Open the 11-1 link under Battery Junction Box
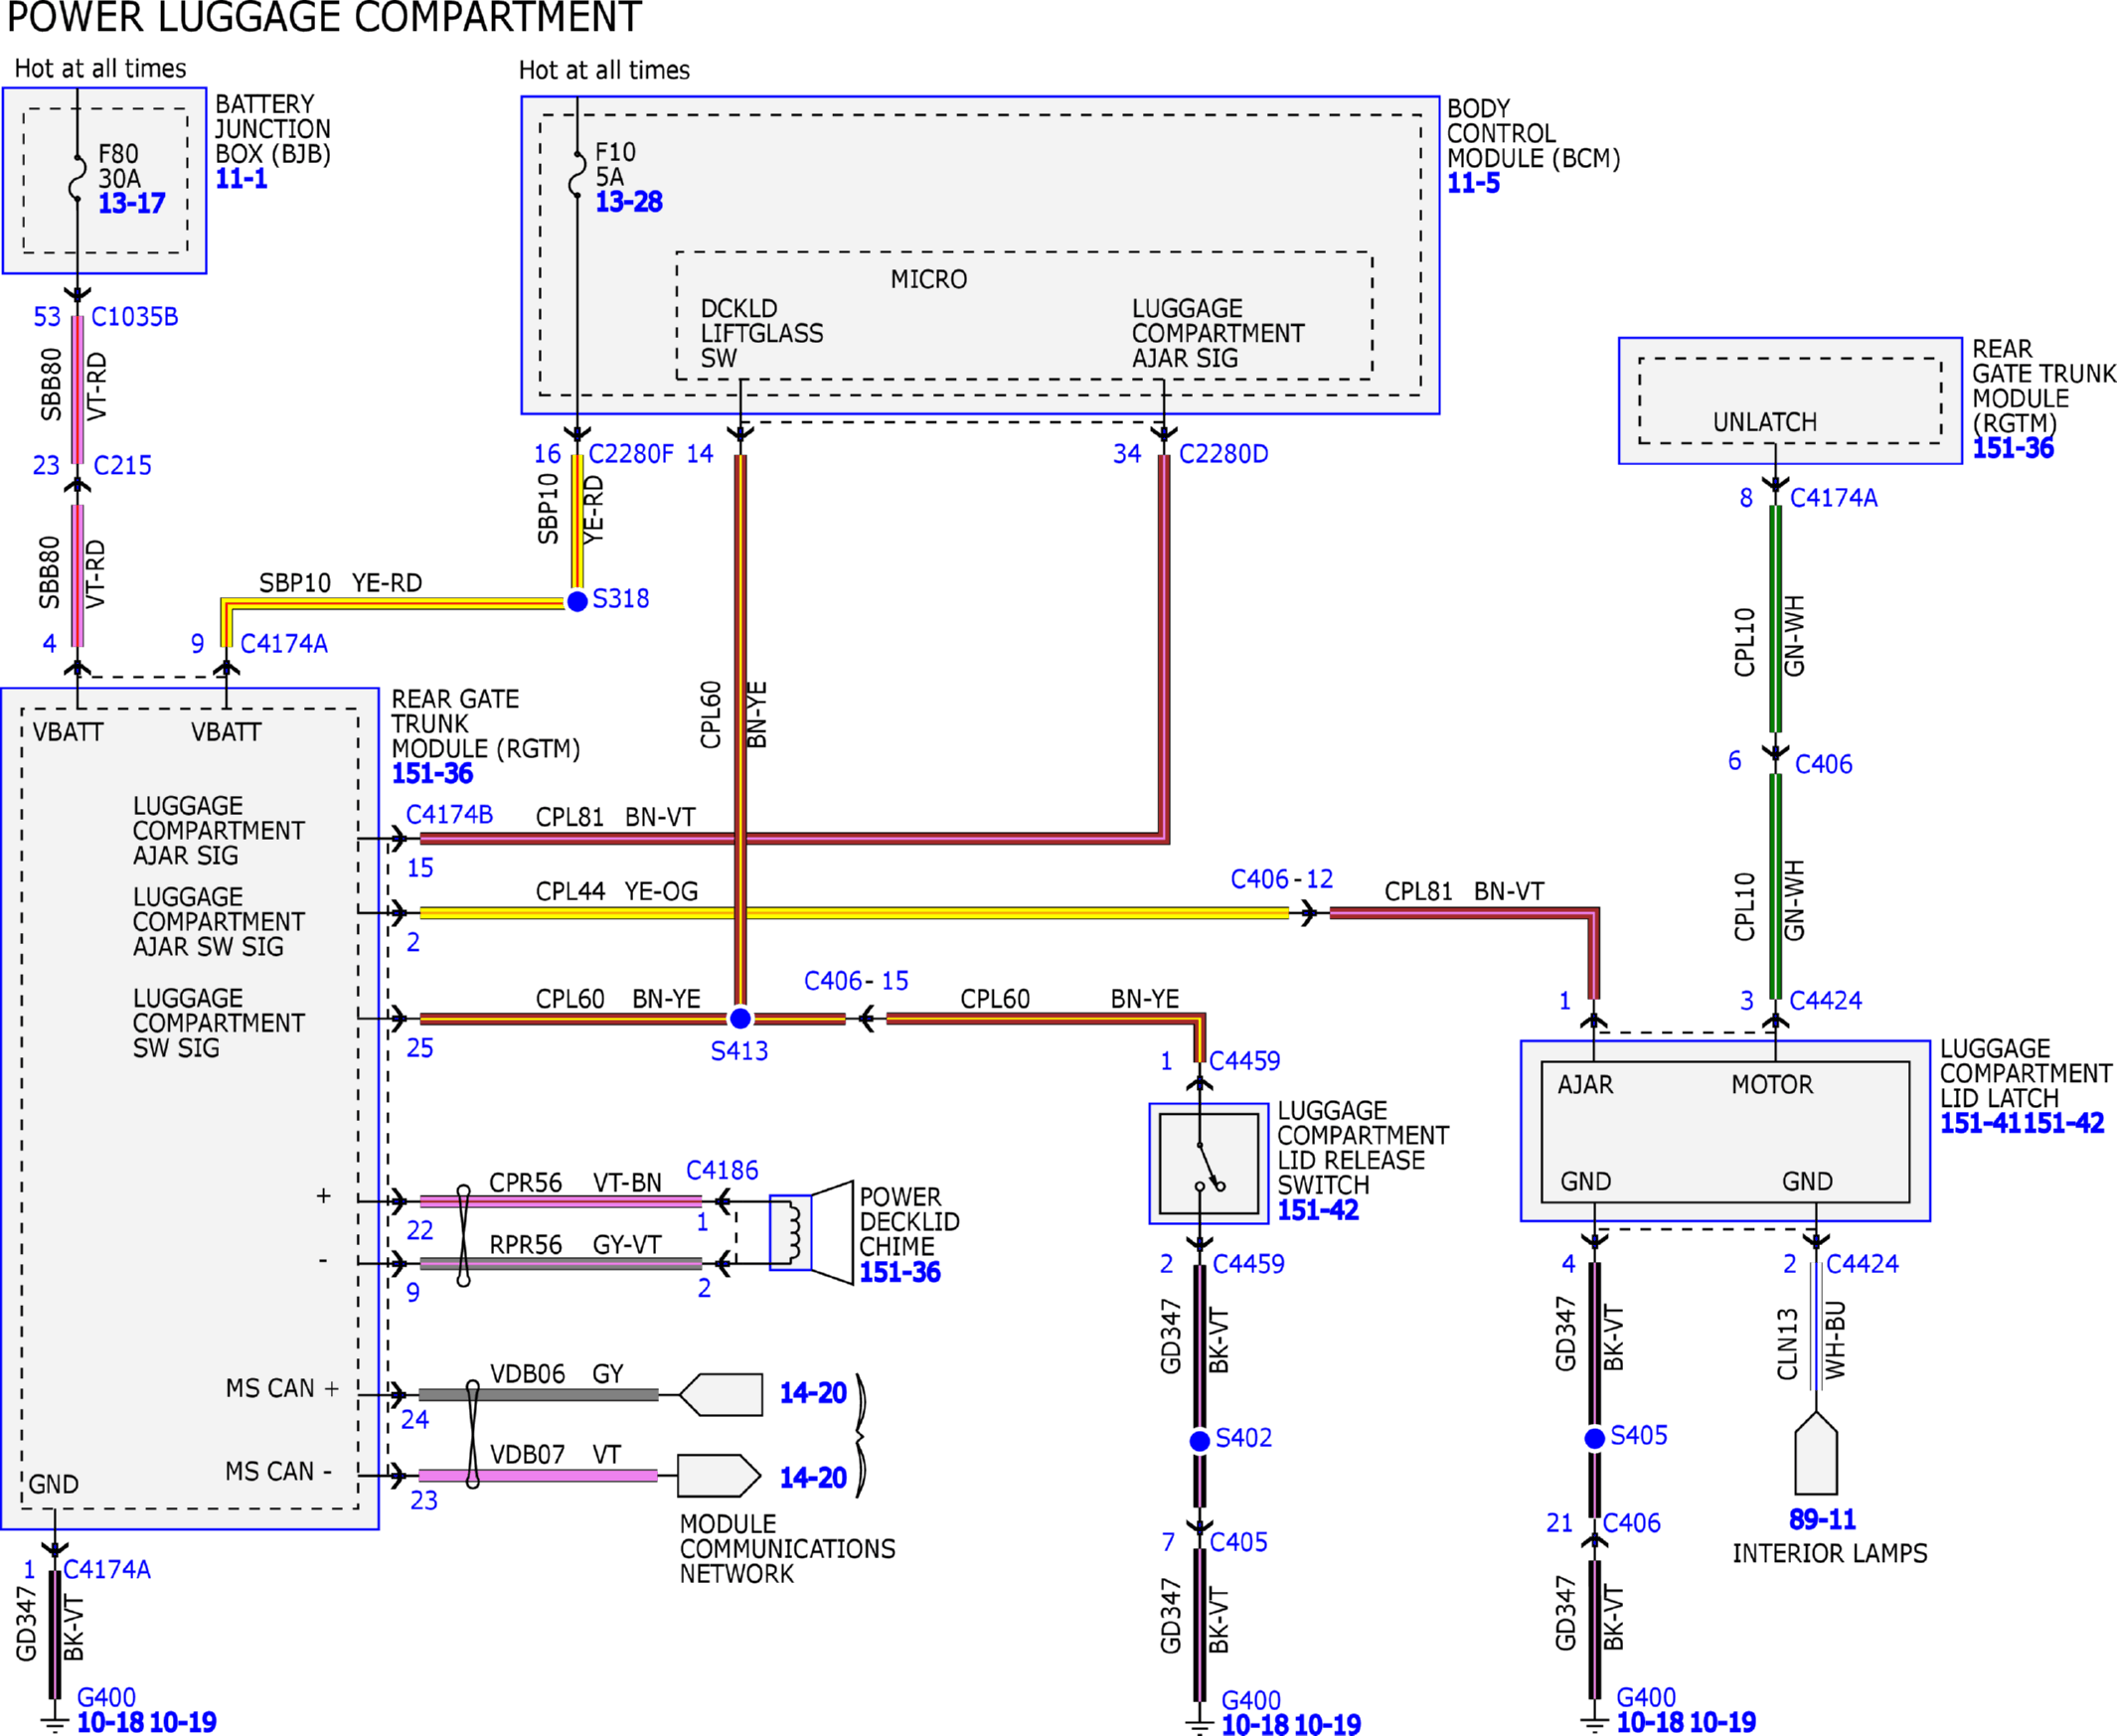 [241, 179]
